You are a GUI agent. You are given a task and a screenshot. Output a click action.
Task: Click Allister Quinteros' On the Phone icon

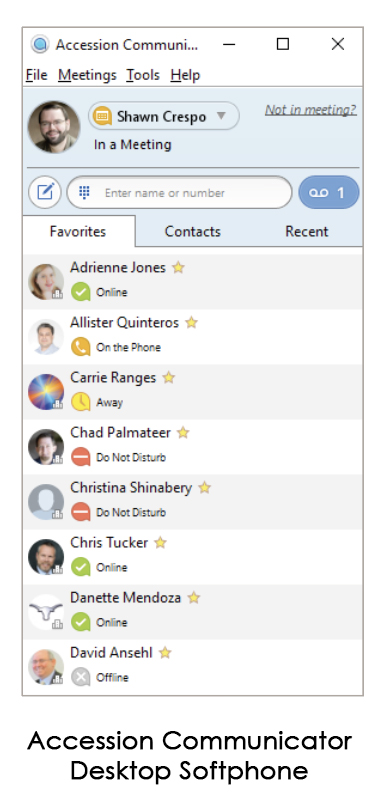pos(81,347)
